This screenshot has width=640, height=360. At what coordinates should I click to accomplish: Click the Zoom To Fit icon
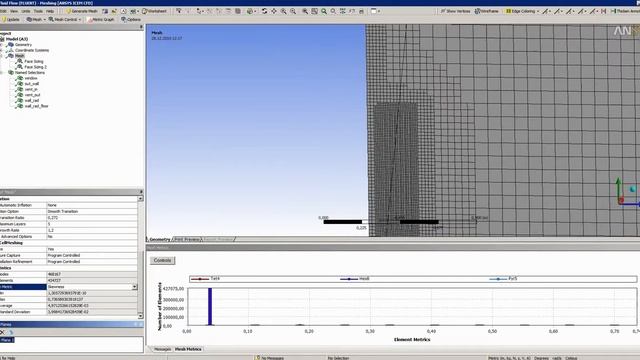[305, 11]
